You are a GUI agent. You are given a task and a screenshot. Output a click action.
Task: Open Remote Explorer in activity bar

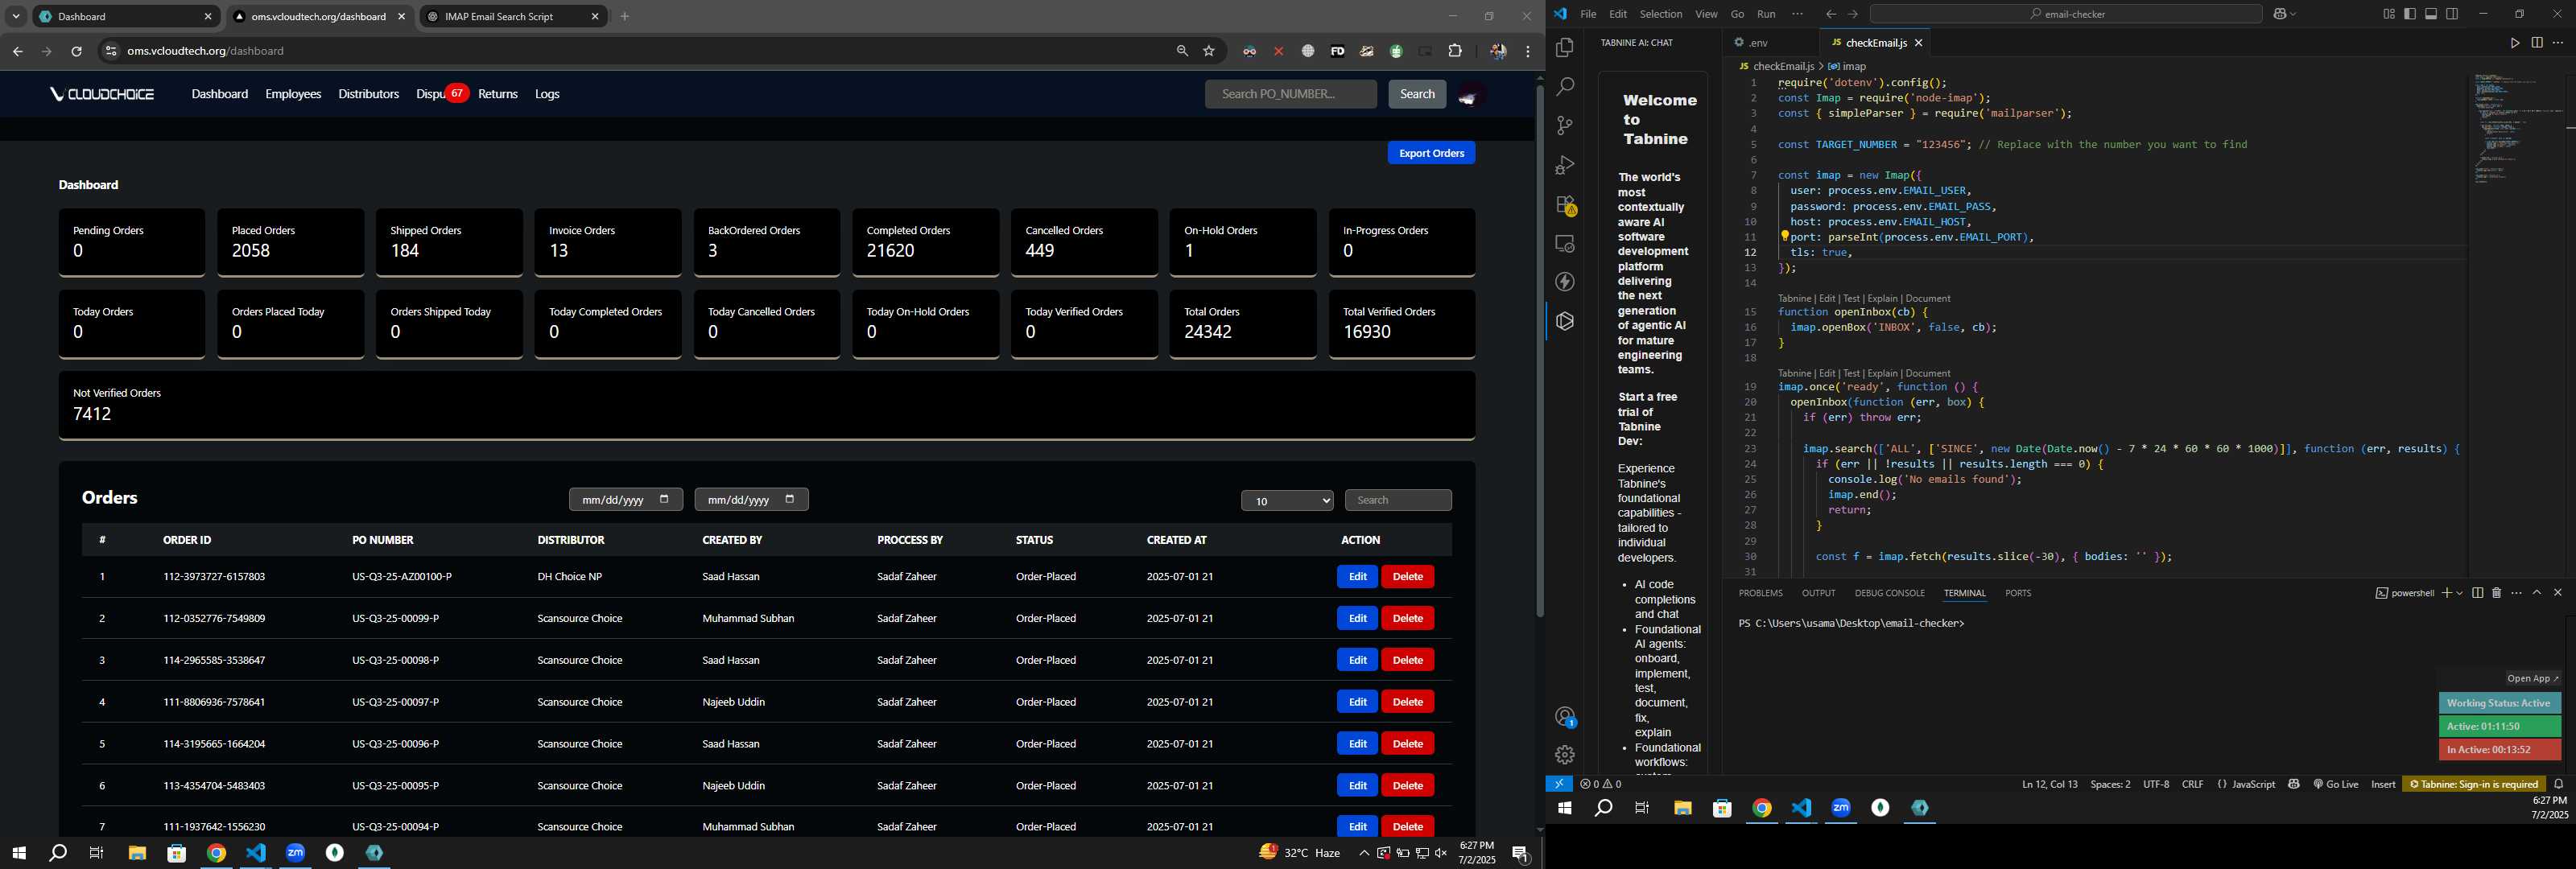(1565, 244)
